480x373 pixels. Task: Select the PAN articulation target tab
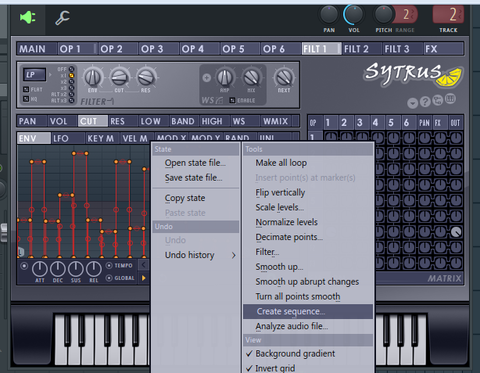point(32,121)
